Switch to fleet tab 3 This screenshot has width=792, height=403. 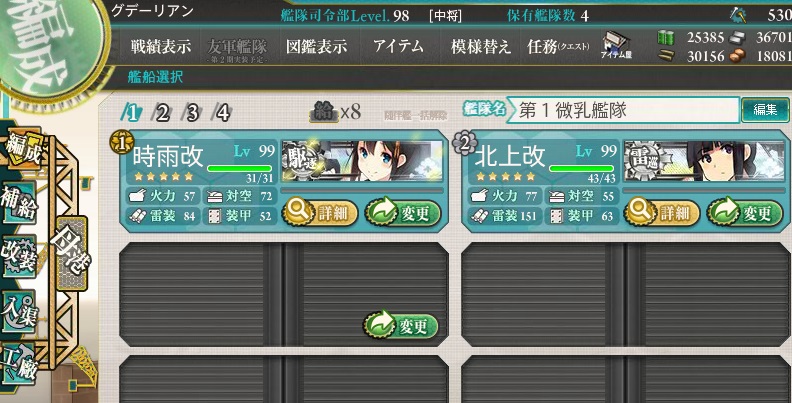192,113
